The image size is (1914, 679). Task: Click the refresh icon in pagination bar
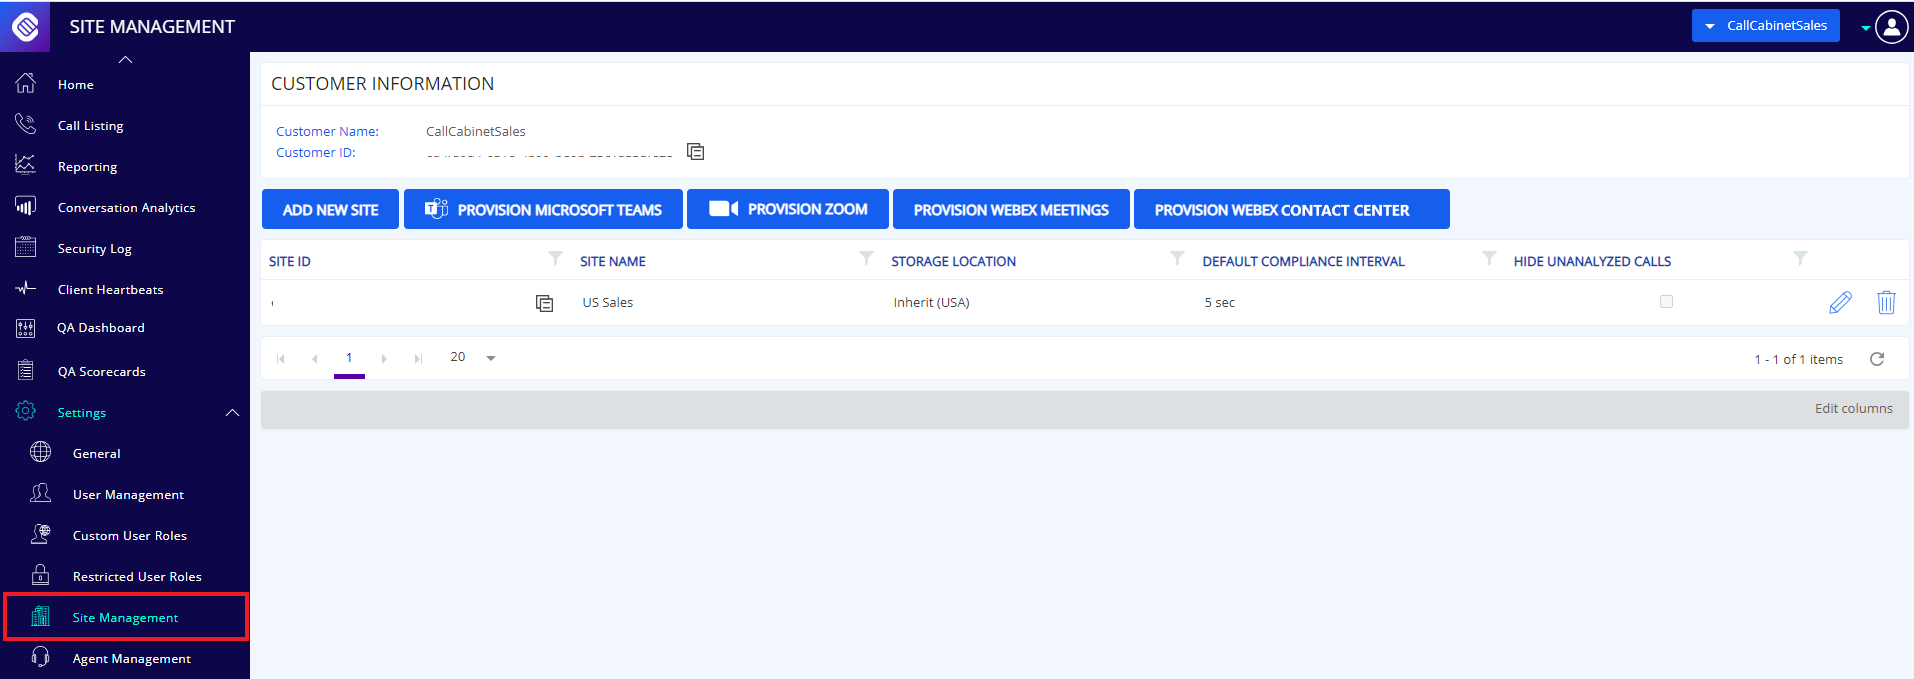[x=1876, y=359]
